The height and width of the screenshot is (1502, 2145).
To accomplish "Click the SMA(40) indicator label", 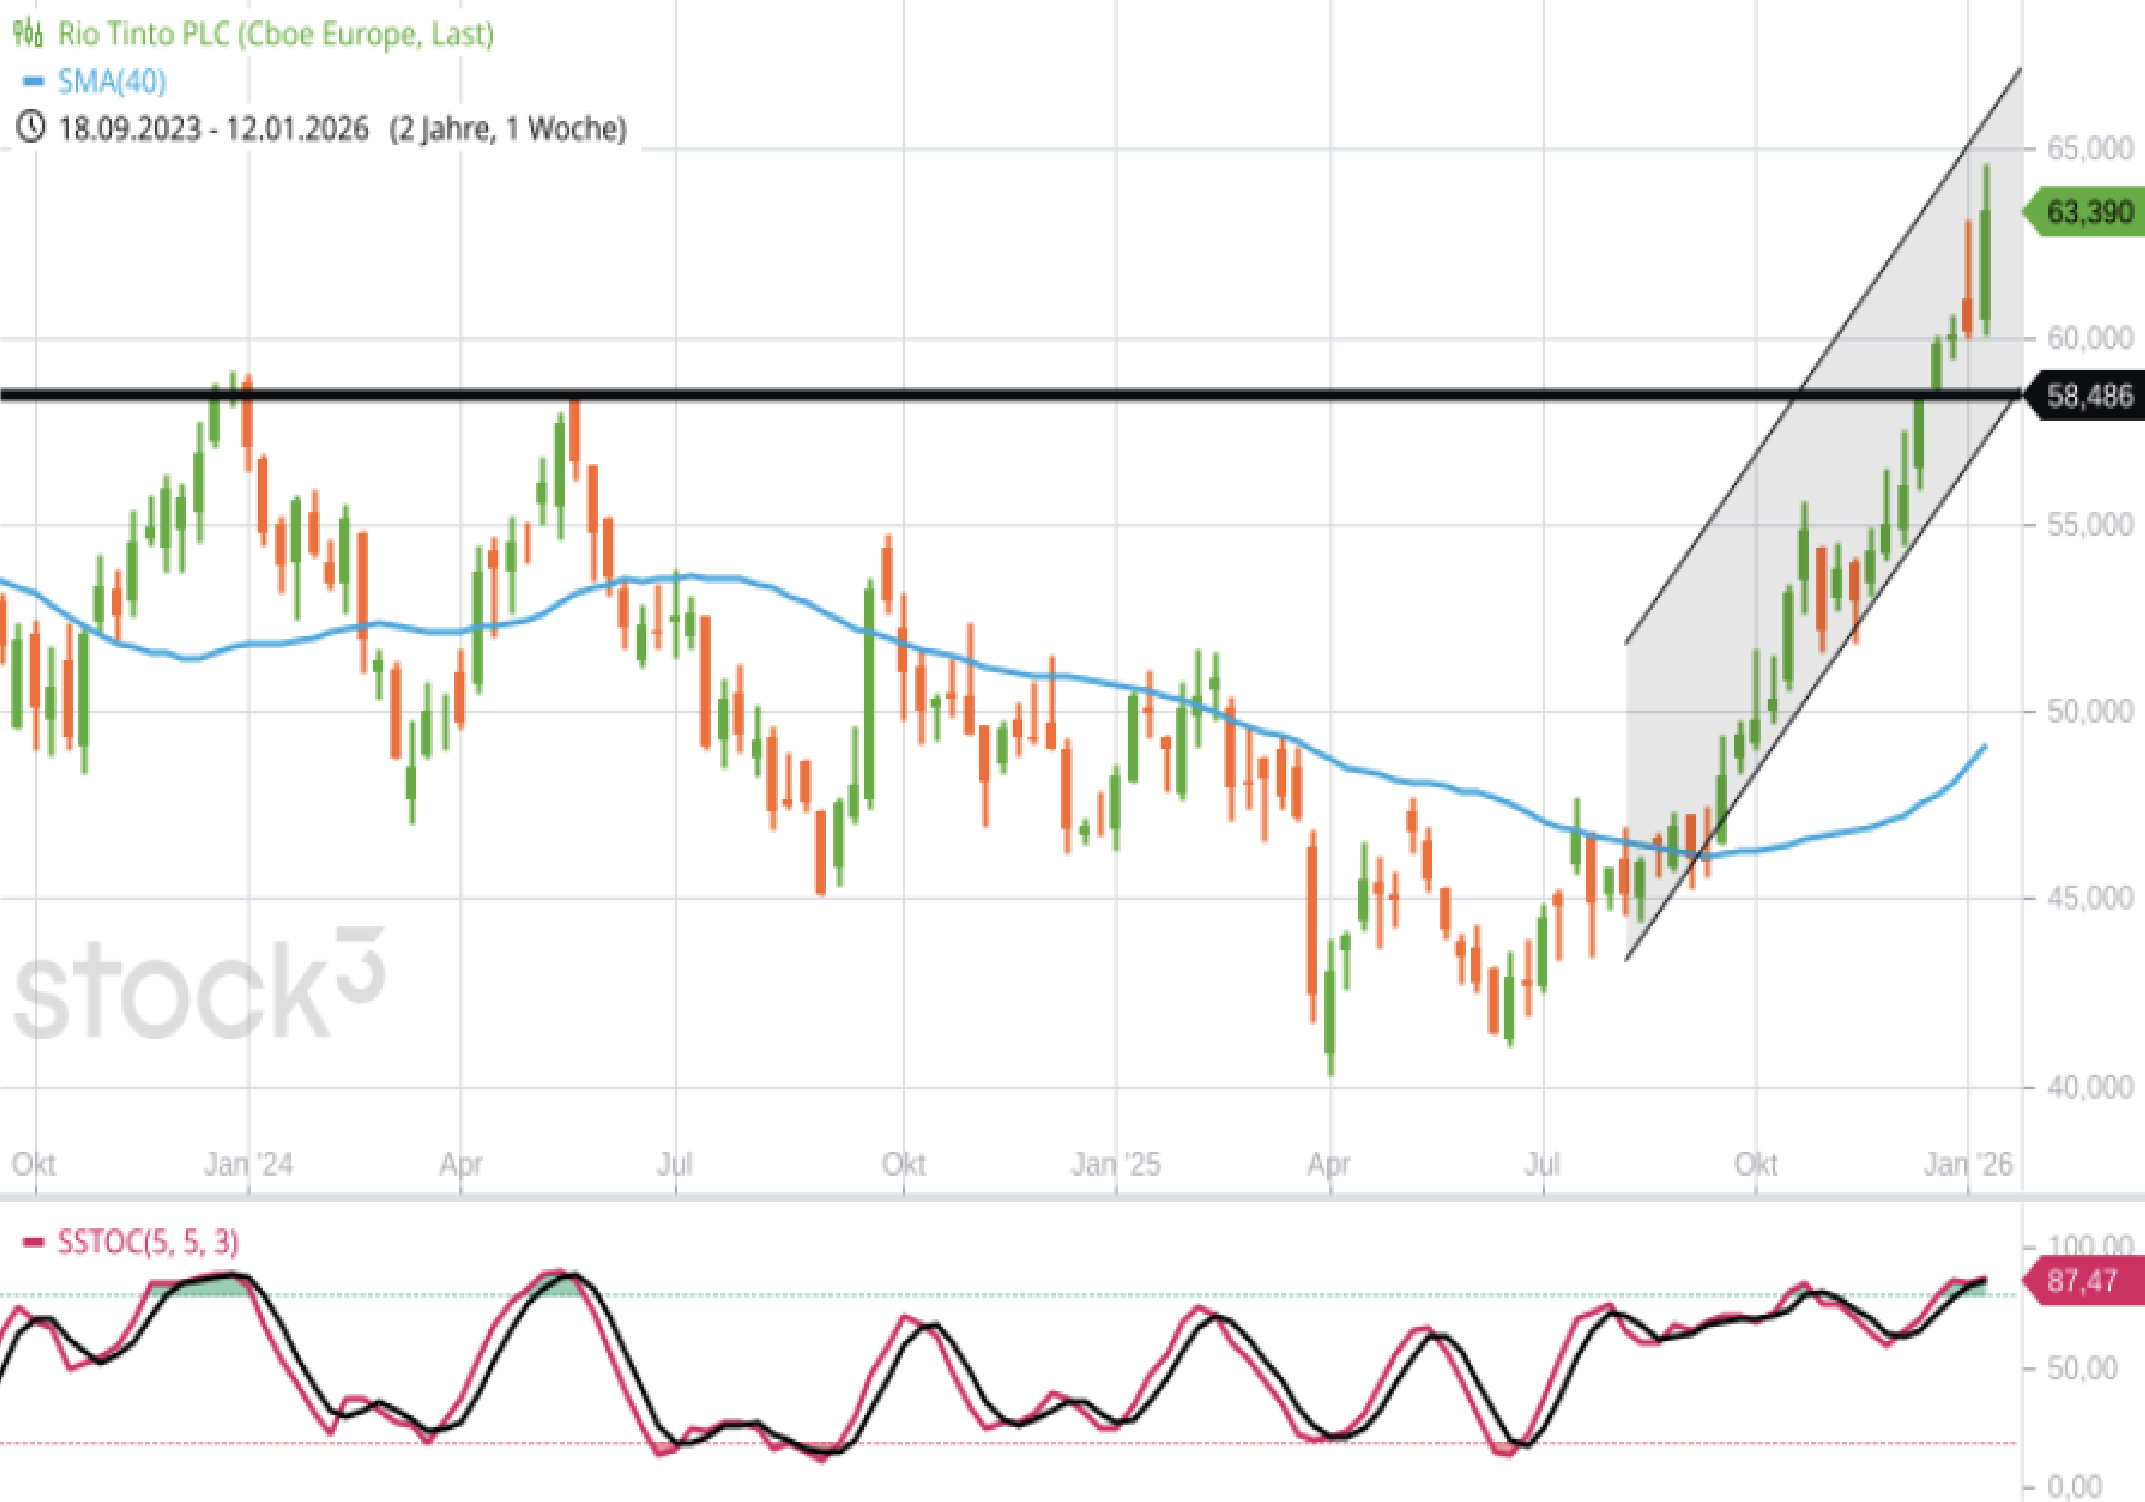I will pyautogui.click(x=111, y=82).
